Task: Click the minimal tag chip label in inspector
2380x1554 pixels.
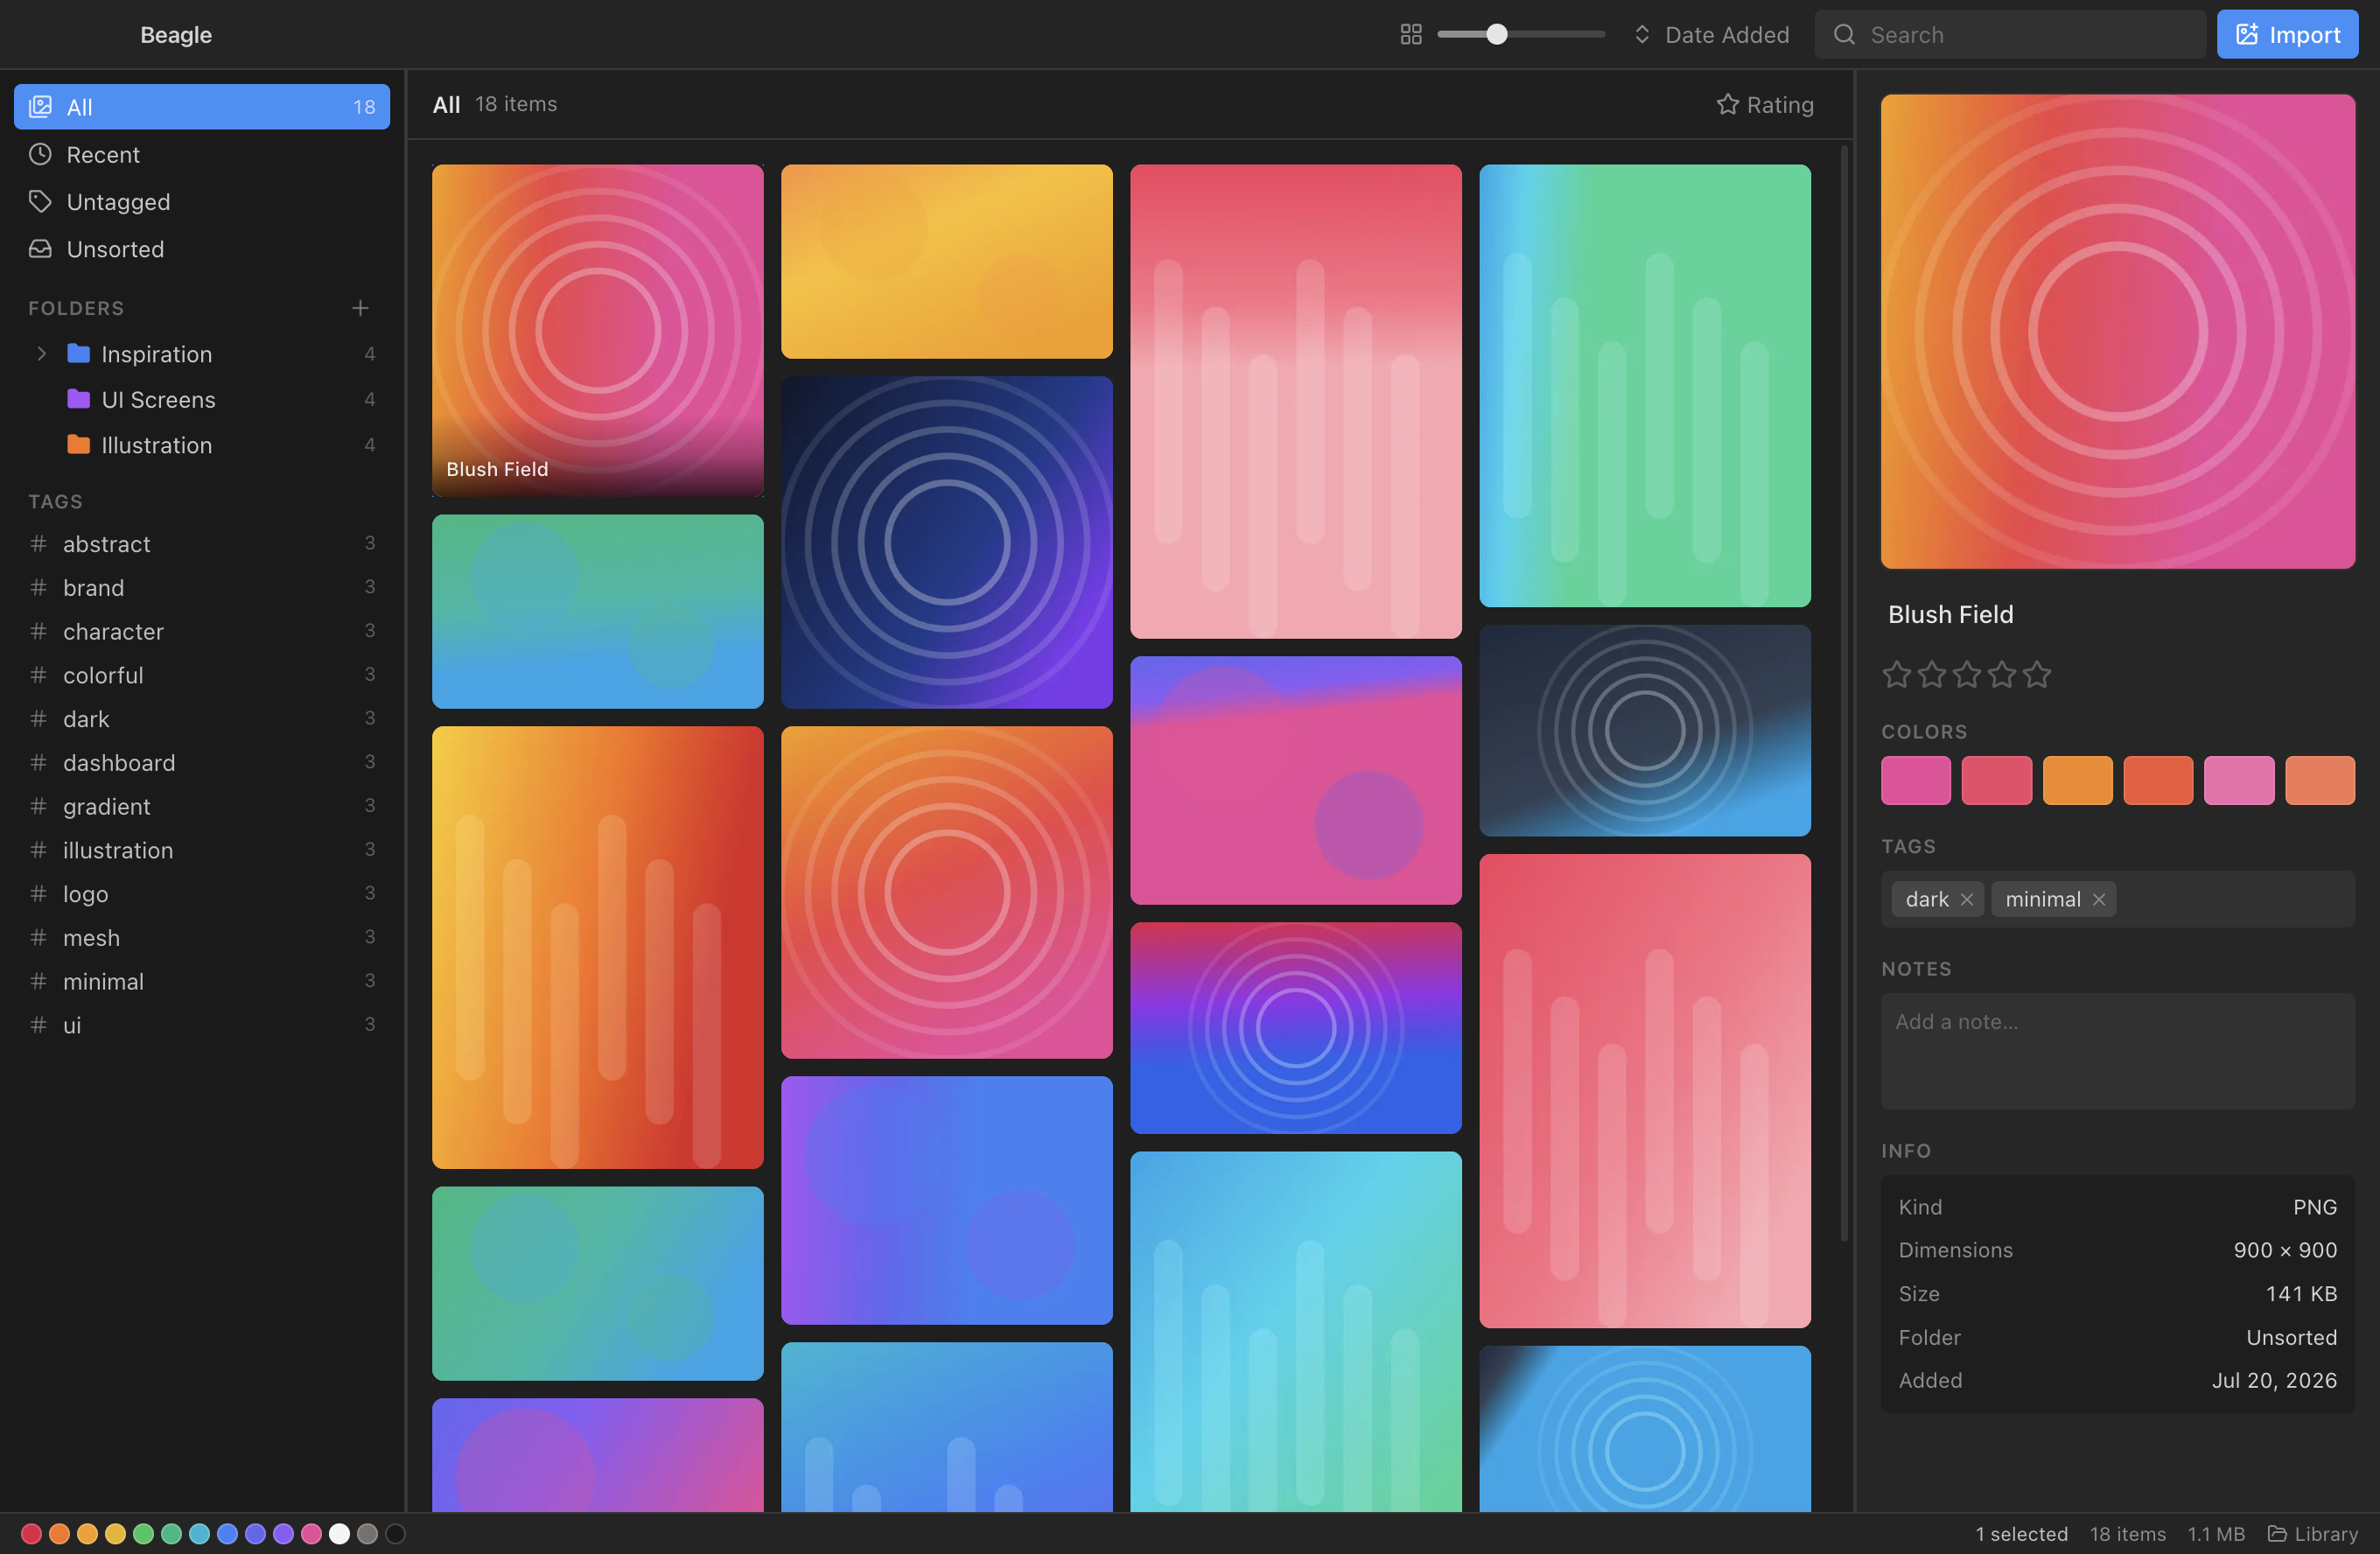Action: tap(2042, 899)
